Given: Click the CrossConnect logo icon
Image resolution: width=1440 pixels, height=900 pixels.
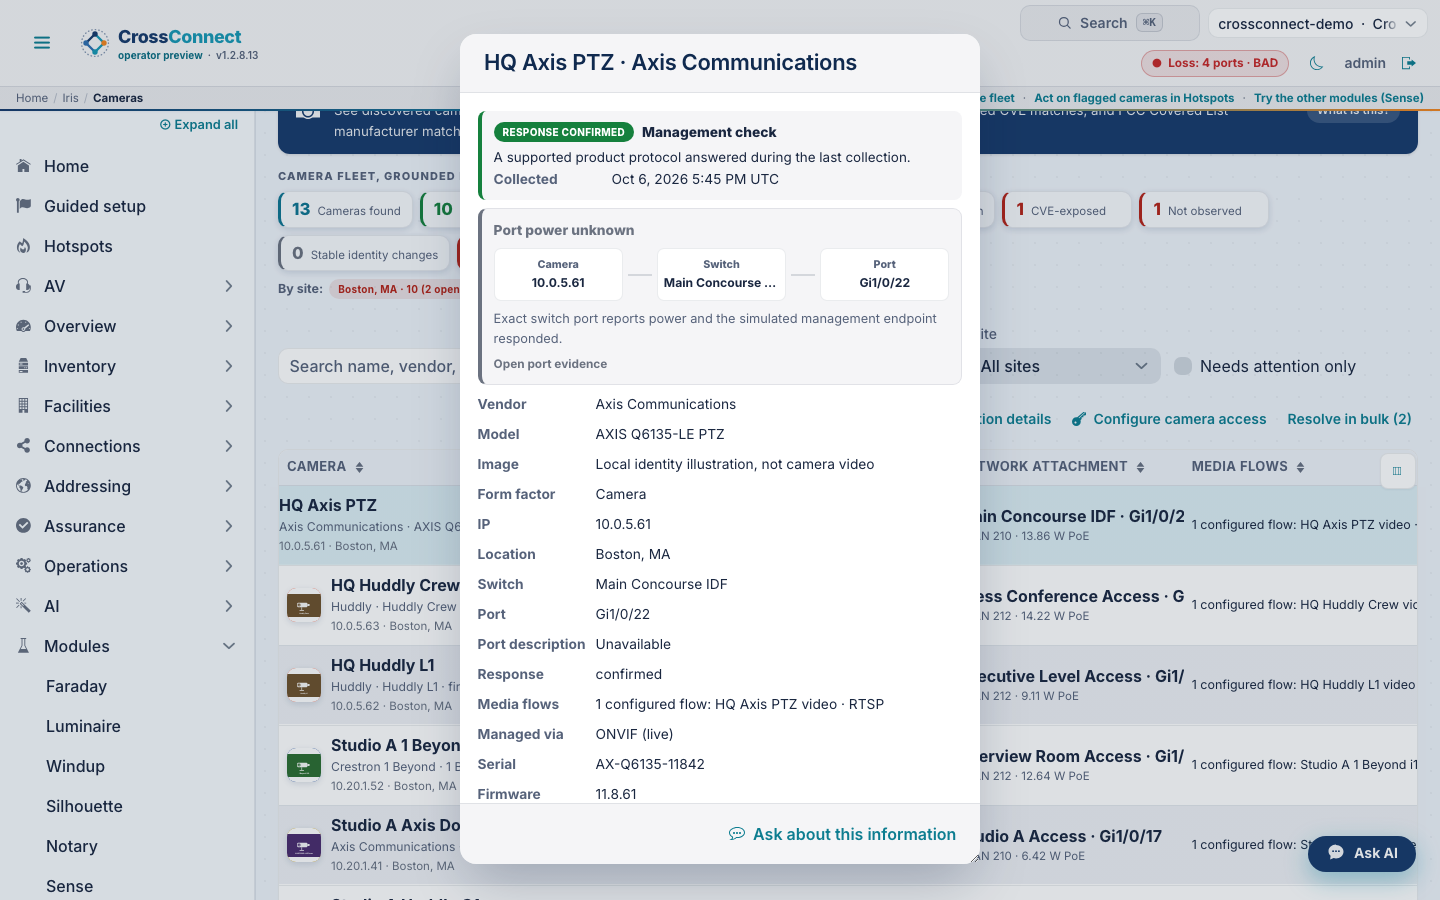Looking at the screenshot, I should click(95, 43).
